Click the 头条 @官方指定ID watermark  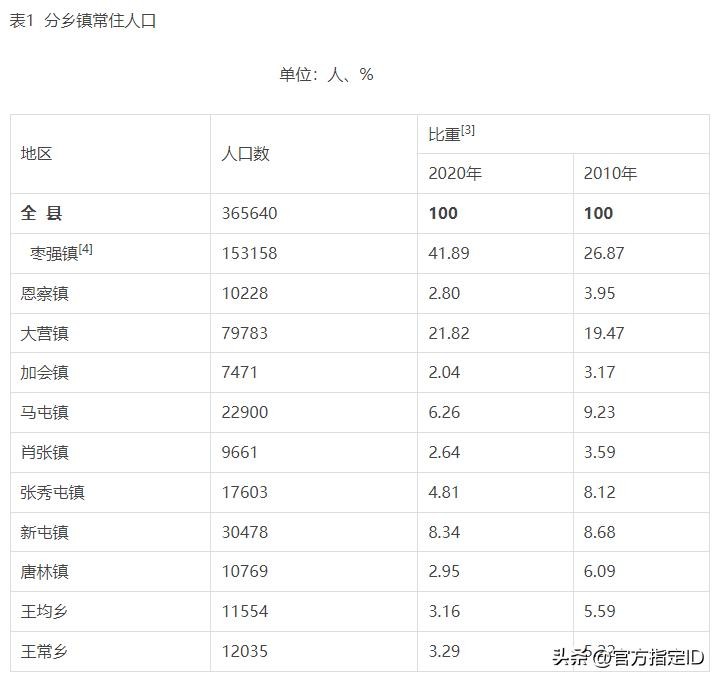[628, 657]
